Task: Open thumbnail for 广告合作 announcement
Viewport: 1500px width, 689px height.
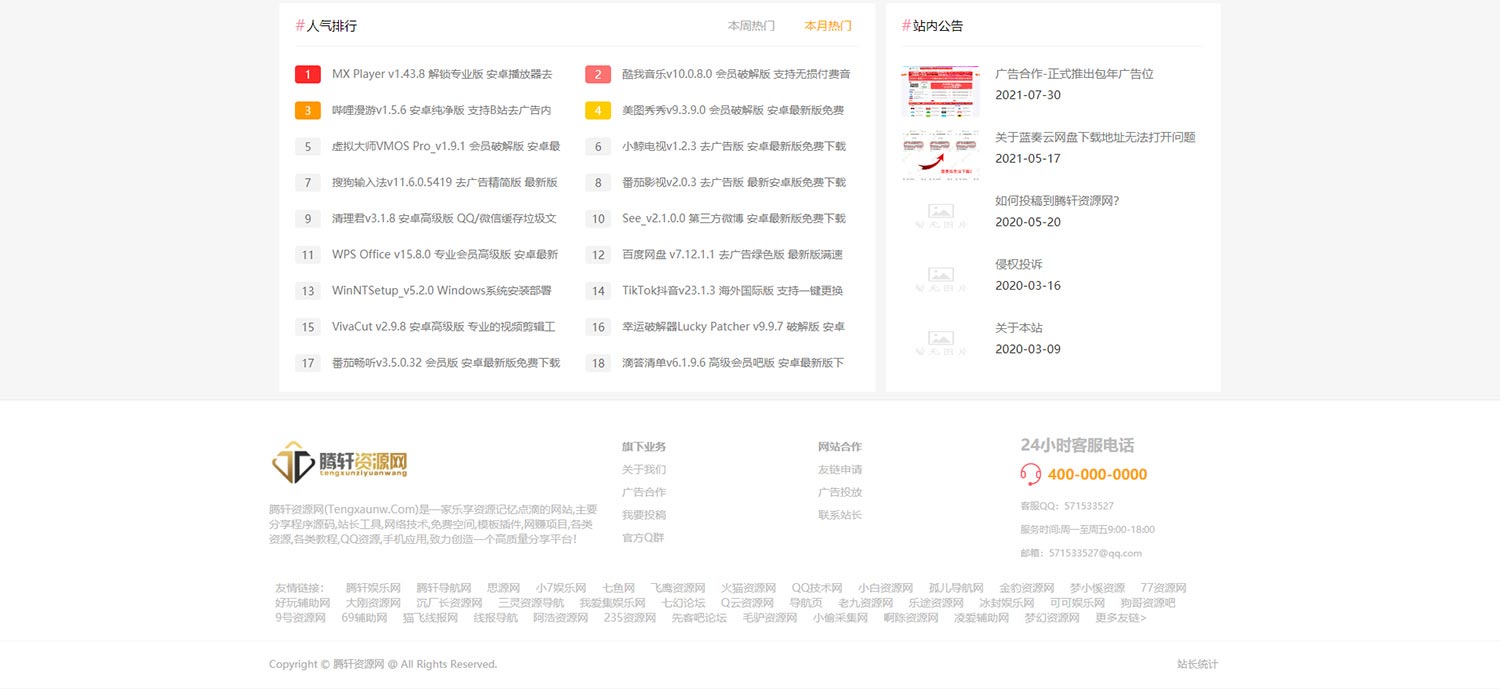Action: tap(940, 91)
